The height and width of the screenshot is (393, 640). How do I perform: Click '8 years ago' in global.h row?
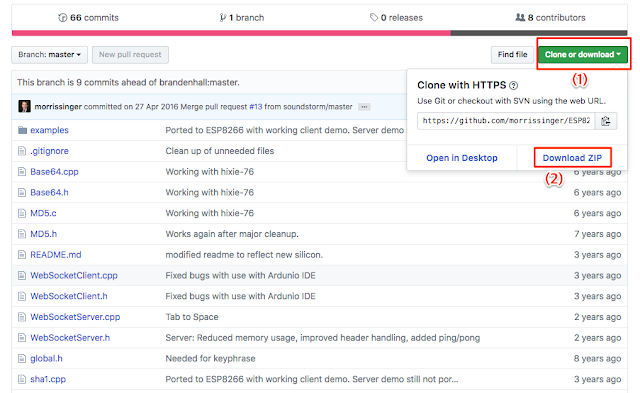[598, 359]
